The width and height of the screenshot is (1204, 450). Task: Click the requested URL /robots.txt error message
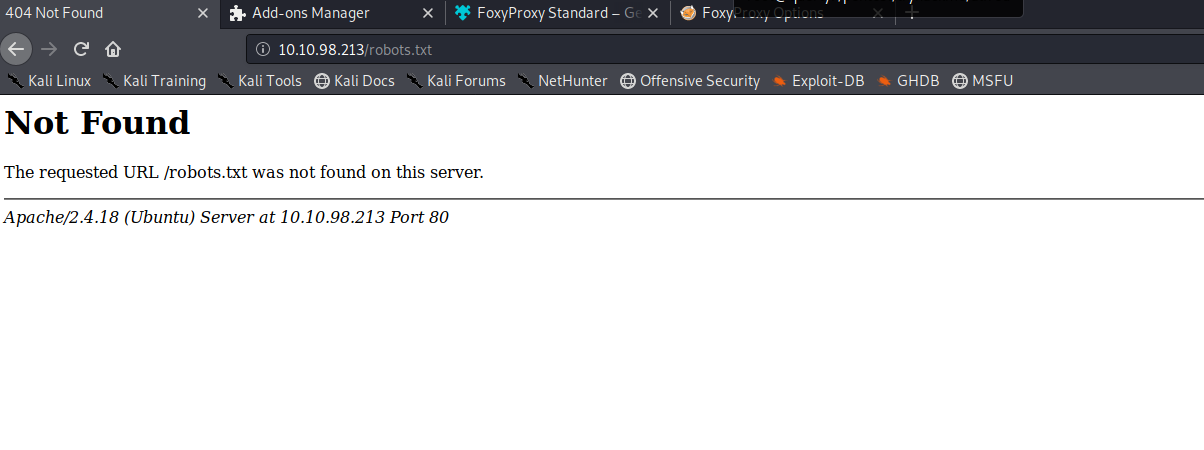[244, 172]
